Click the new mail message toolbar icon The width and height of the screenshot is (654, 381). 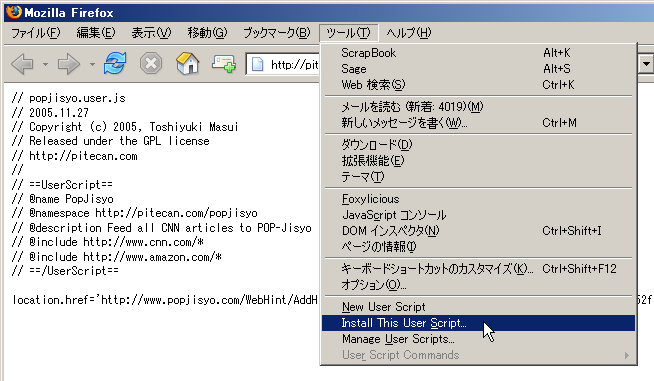[224, 64]
